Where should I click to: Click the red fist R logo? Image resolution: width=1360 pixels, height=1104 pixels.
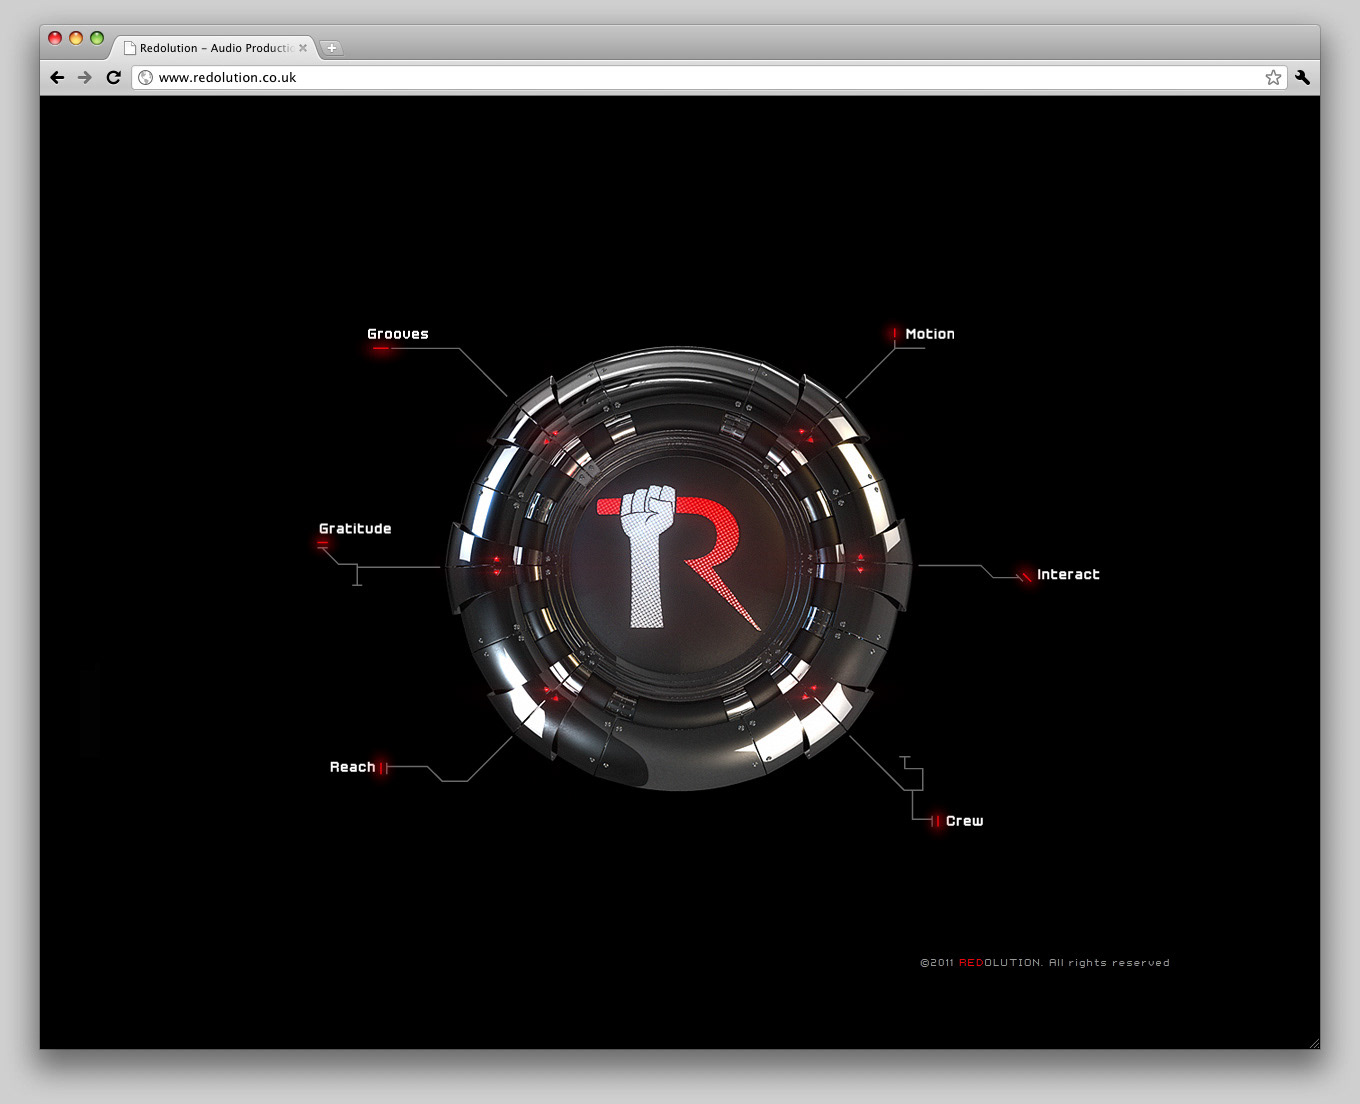tap(679, 557)
